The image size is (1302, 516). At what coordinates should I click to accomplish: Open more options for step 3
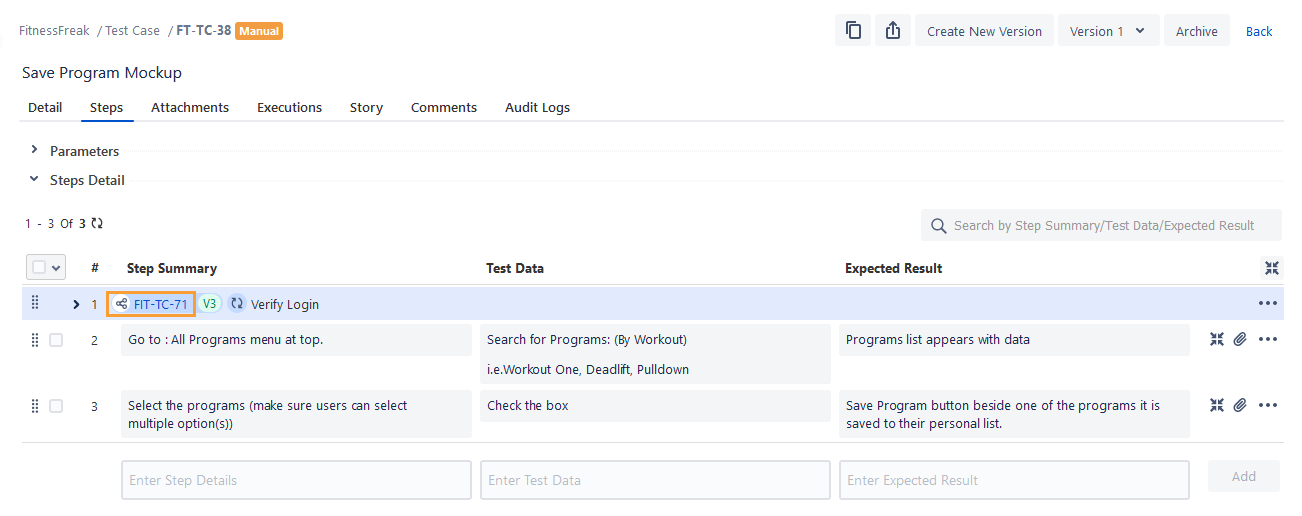pyautogui.click(x=1268, y=405)
